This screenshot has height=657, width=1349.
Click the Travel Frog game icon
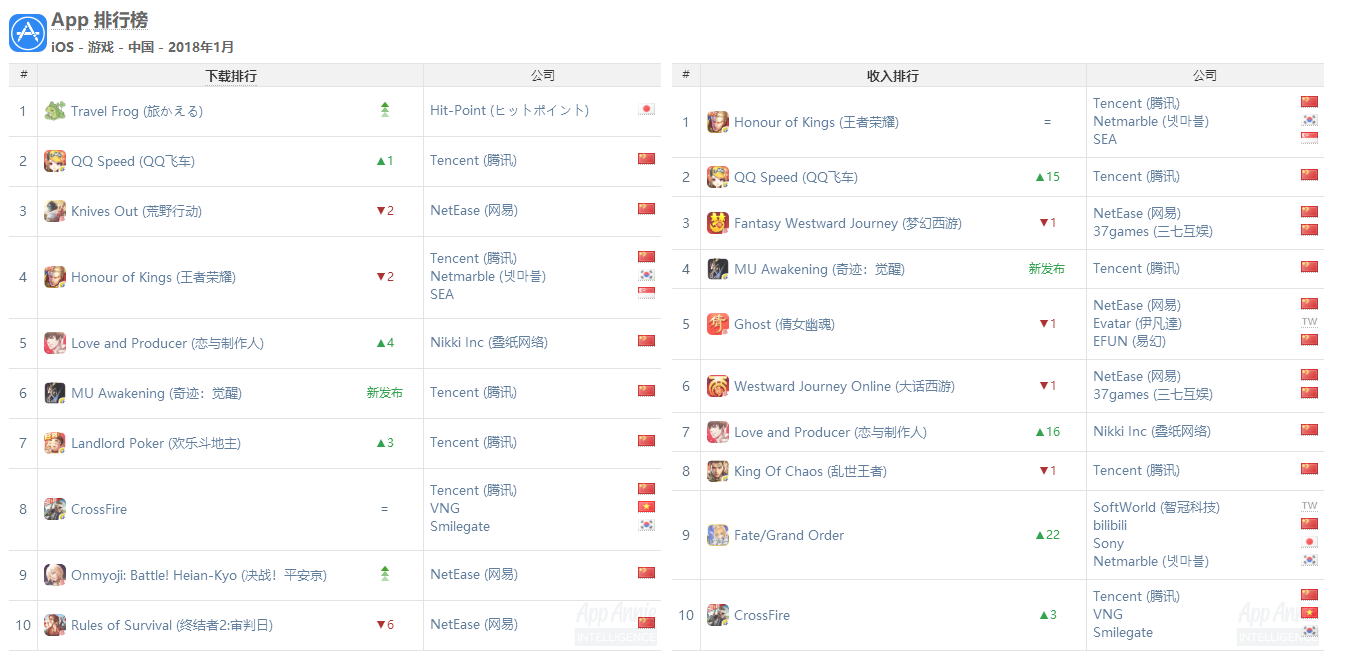pyautogui.click(x=55, y=111)
